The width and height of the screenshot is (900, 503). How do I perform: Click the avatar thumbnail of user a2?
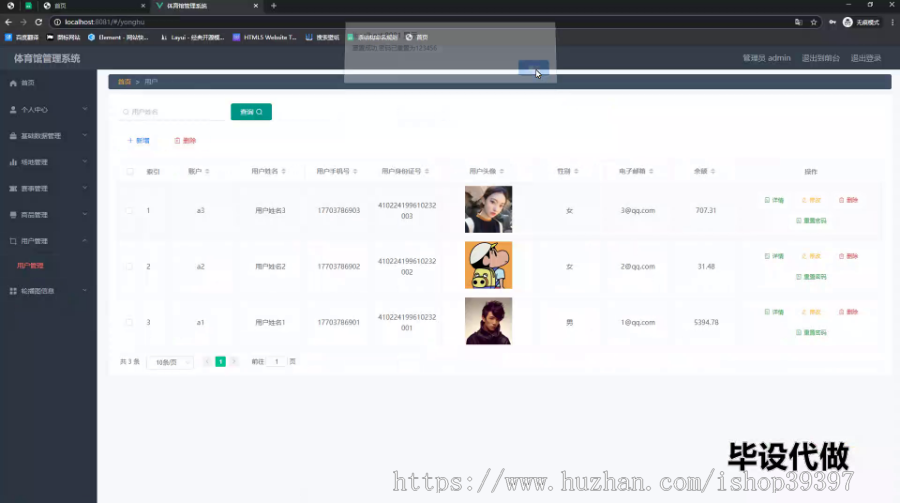click(x=488, y=265)
